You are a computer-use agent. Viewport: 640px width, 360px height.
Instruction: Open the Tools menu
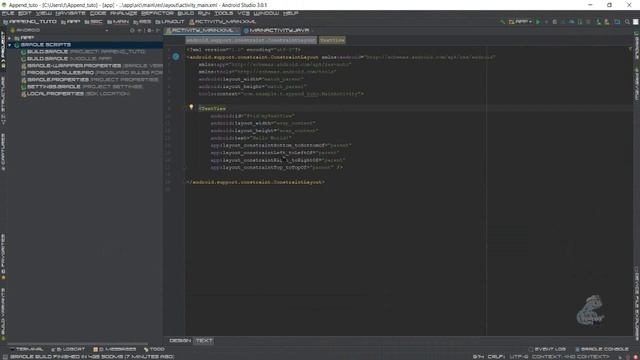point(224,13)
